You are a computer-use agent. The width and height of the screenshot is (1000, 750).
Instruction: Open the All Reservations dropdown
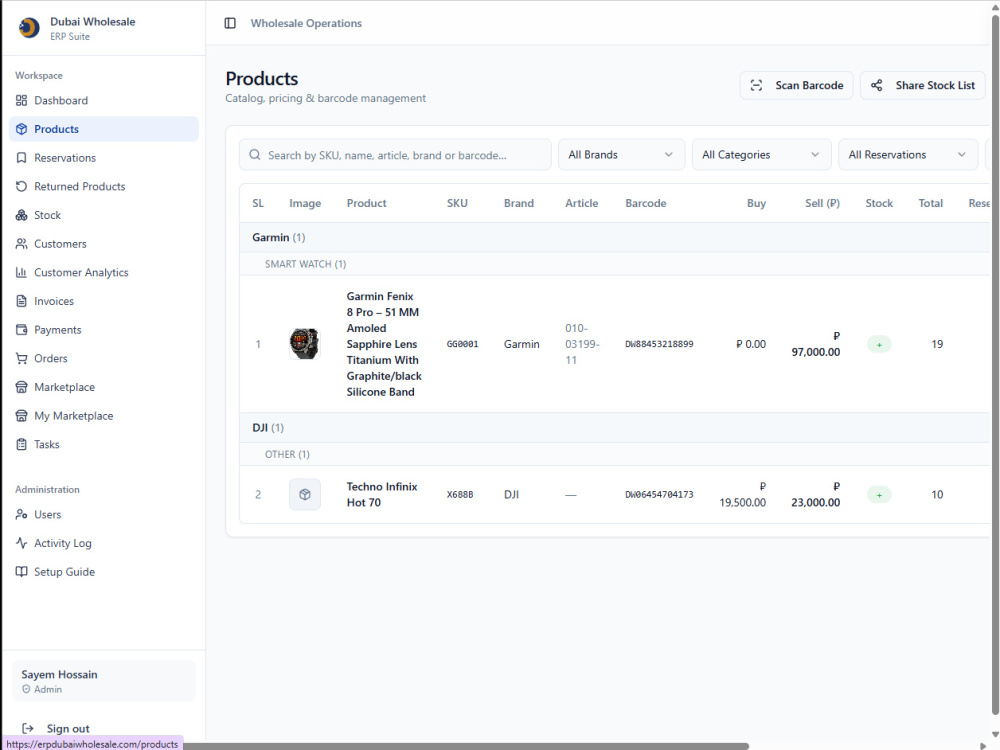click(908, 154)
